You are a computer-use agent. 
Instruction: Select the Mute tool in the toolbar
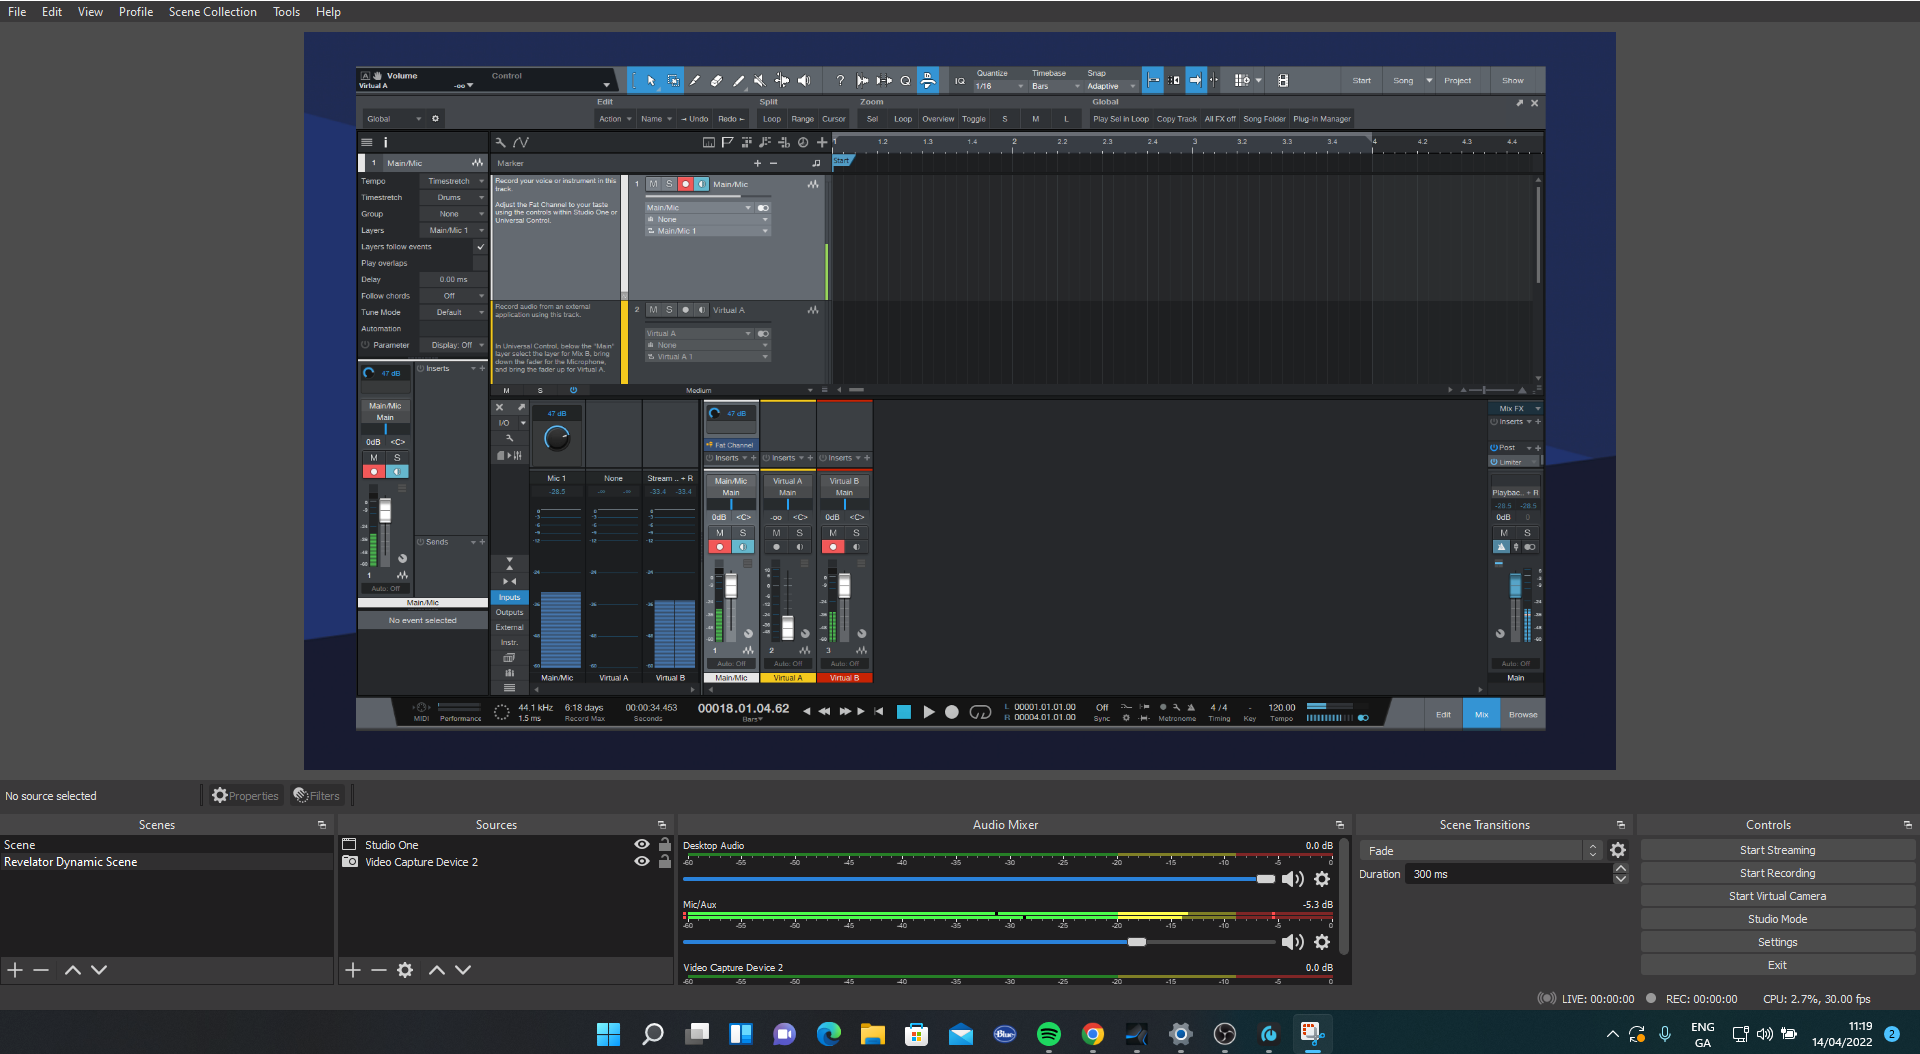[x=760, y=80]
